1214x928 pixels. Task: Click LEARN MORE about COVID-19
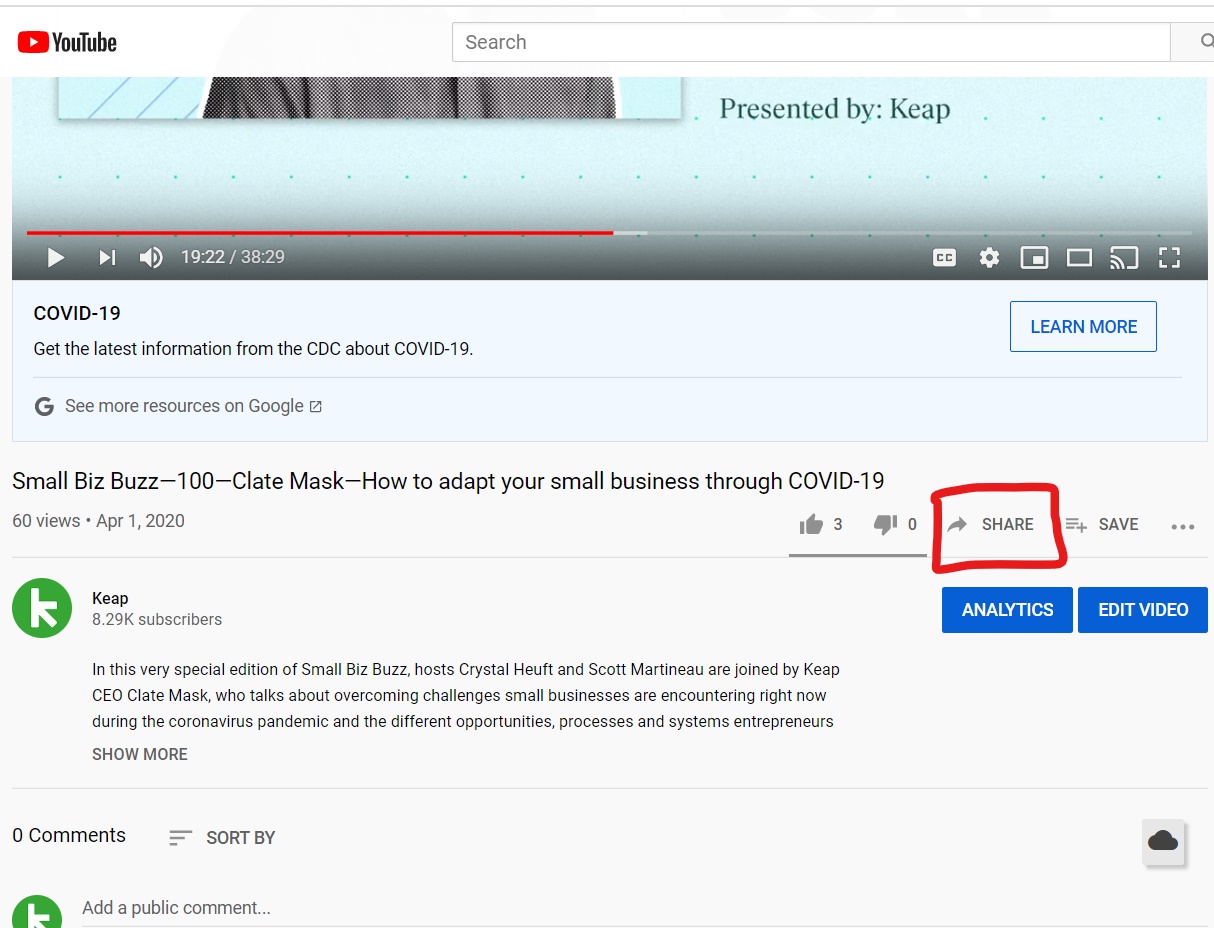1083,326
